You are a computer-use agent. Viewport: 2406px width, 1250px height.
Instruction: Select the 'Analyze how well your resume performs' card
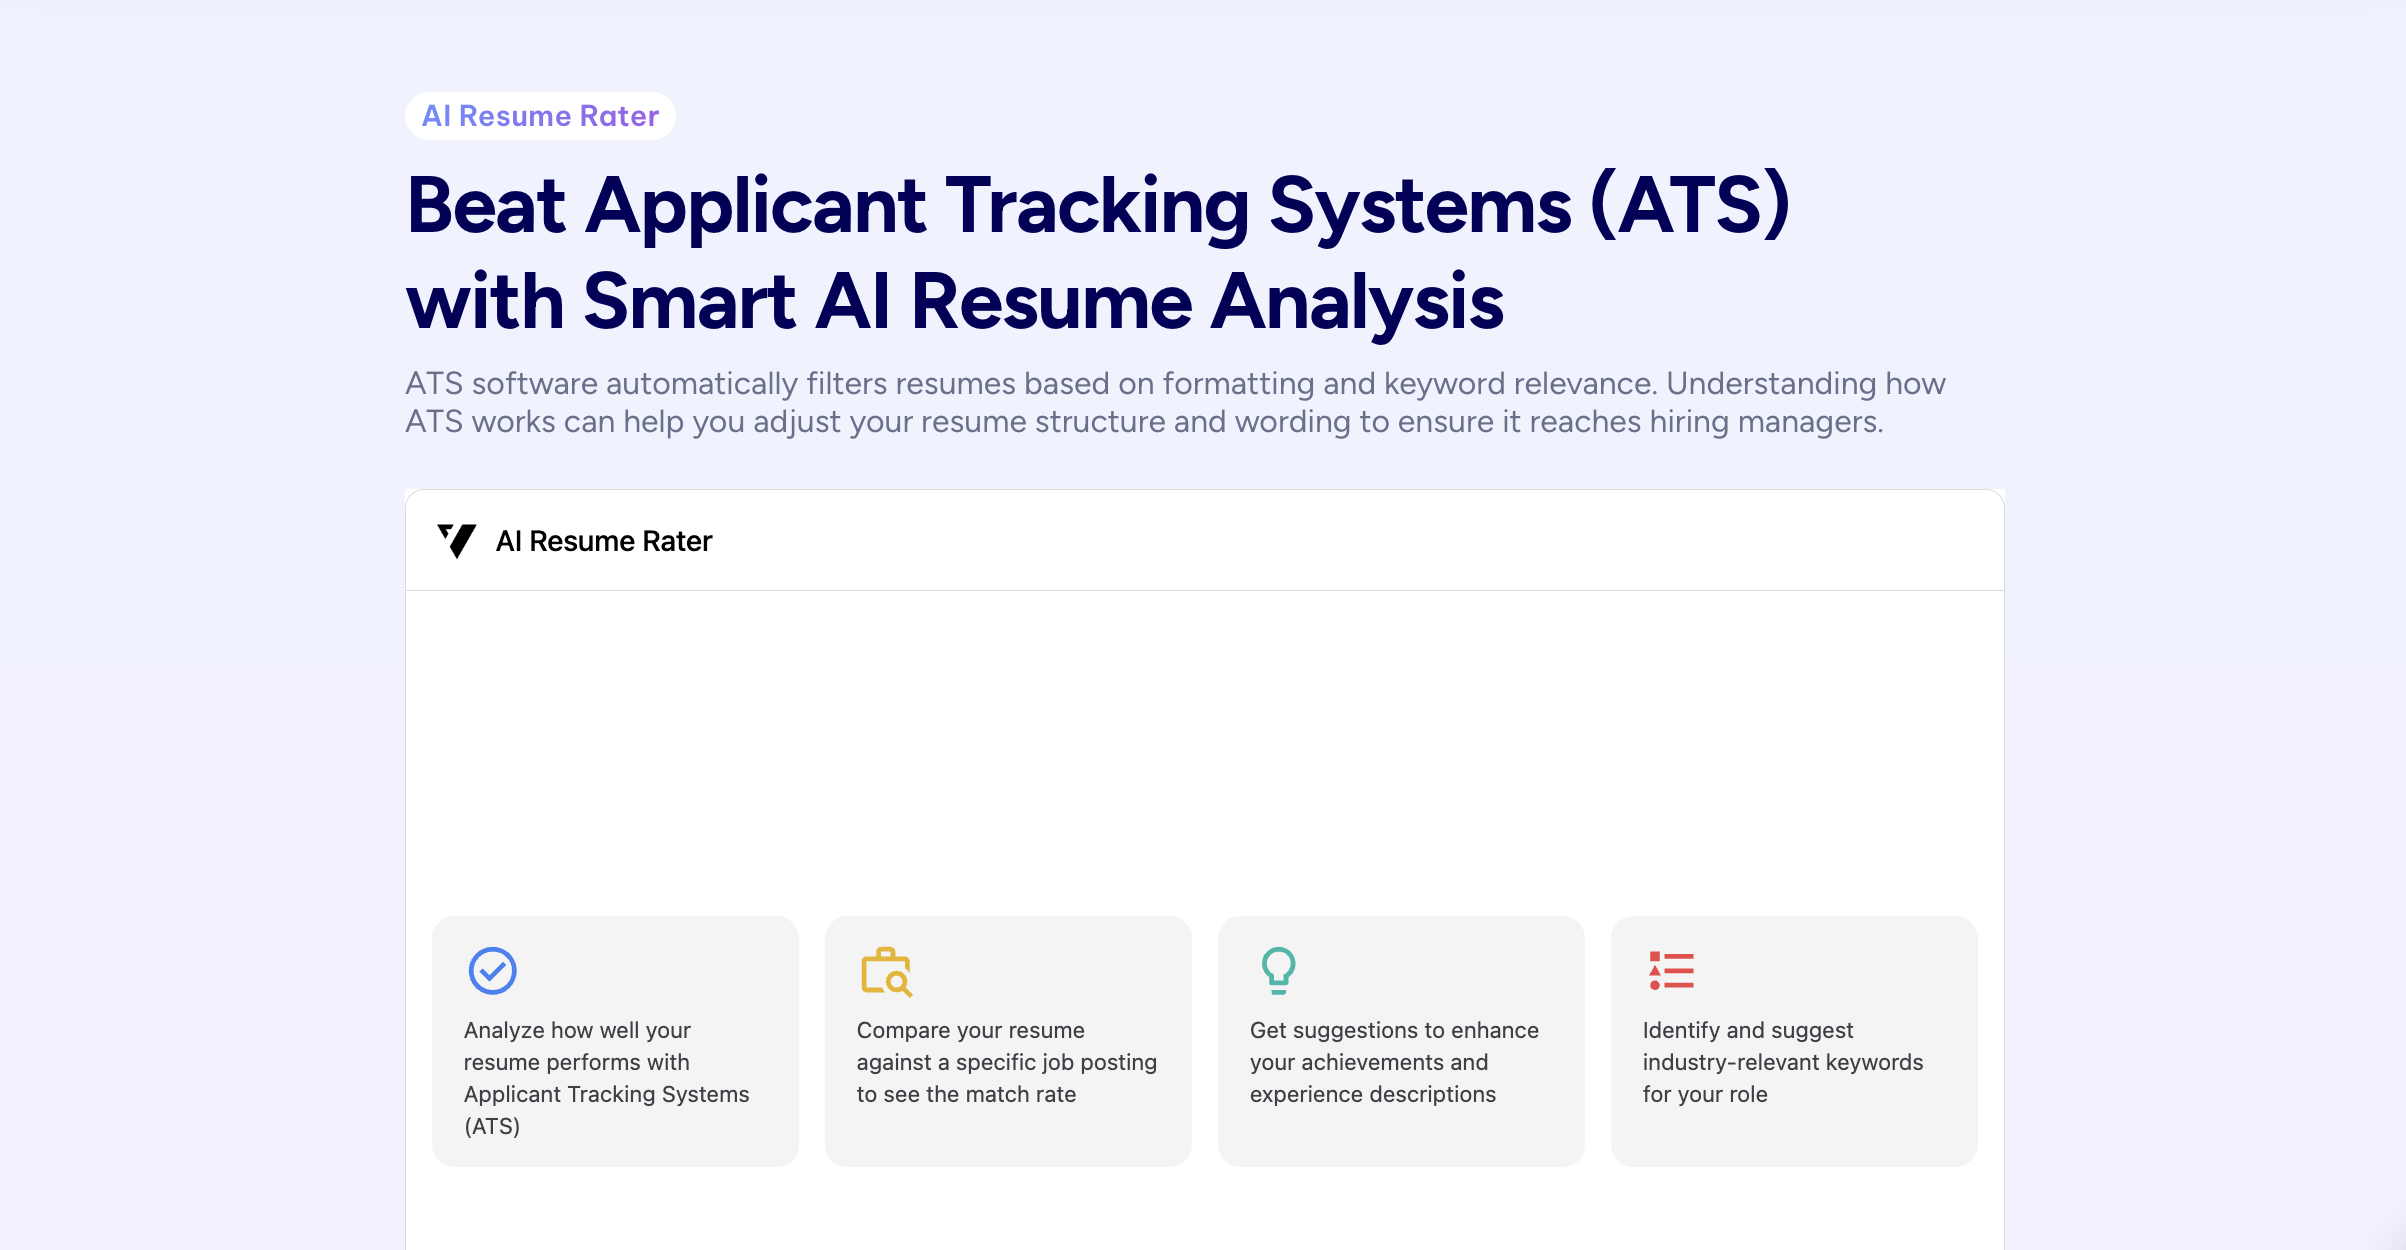tap(615, 1041)
